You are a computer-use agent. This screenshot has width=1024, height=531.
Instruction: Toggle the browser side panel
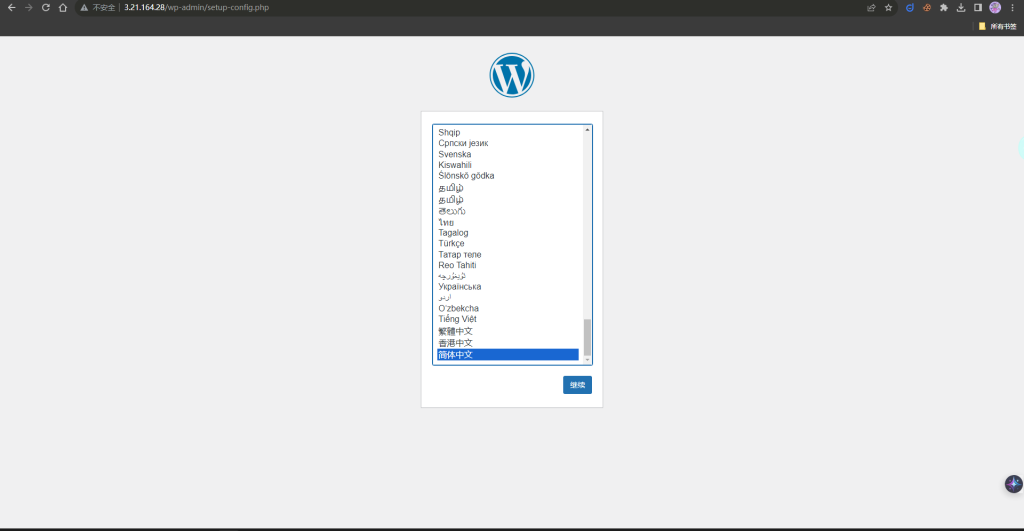(978, 8)
